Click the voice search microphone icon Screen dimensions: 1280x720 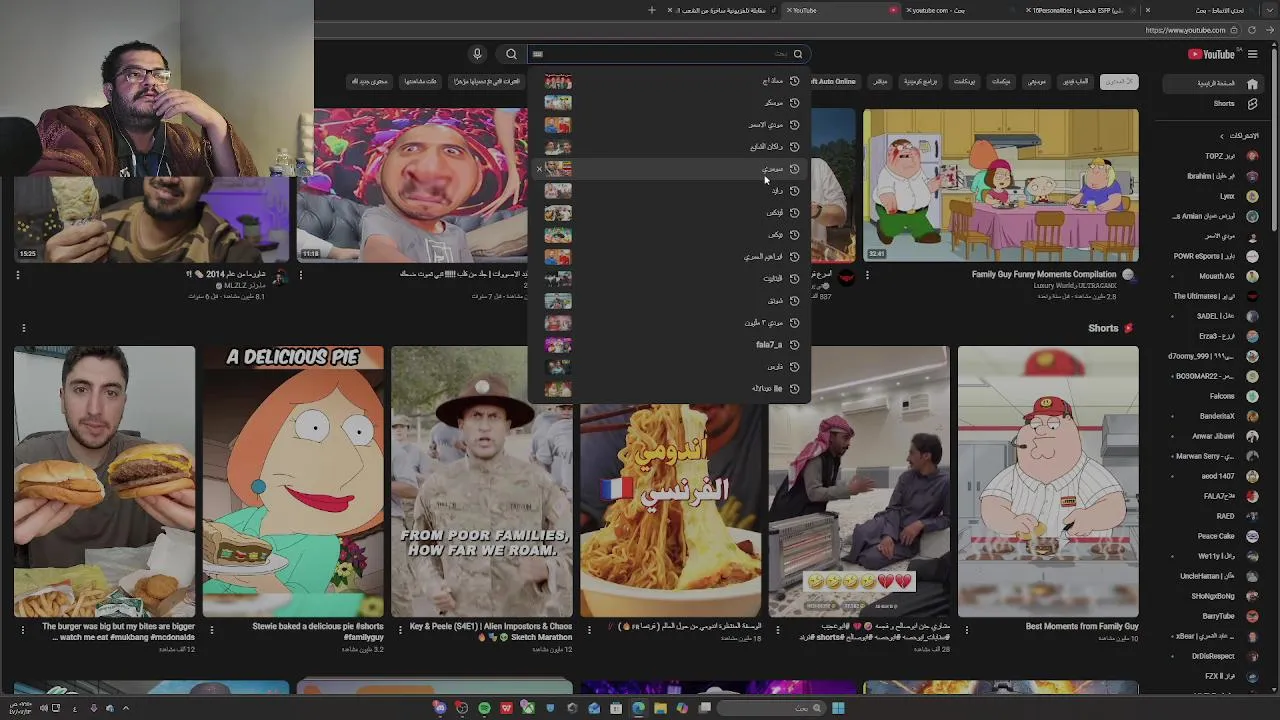[477, 54]
